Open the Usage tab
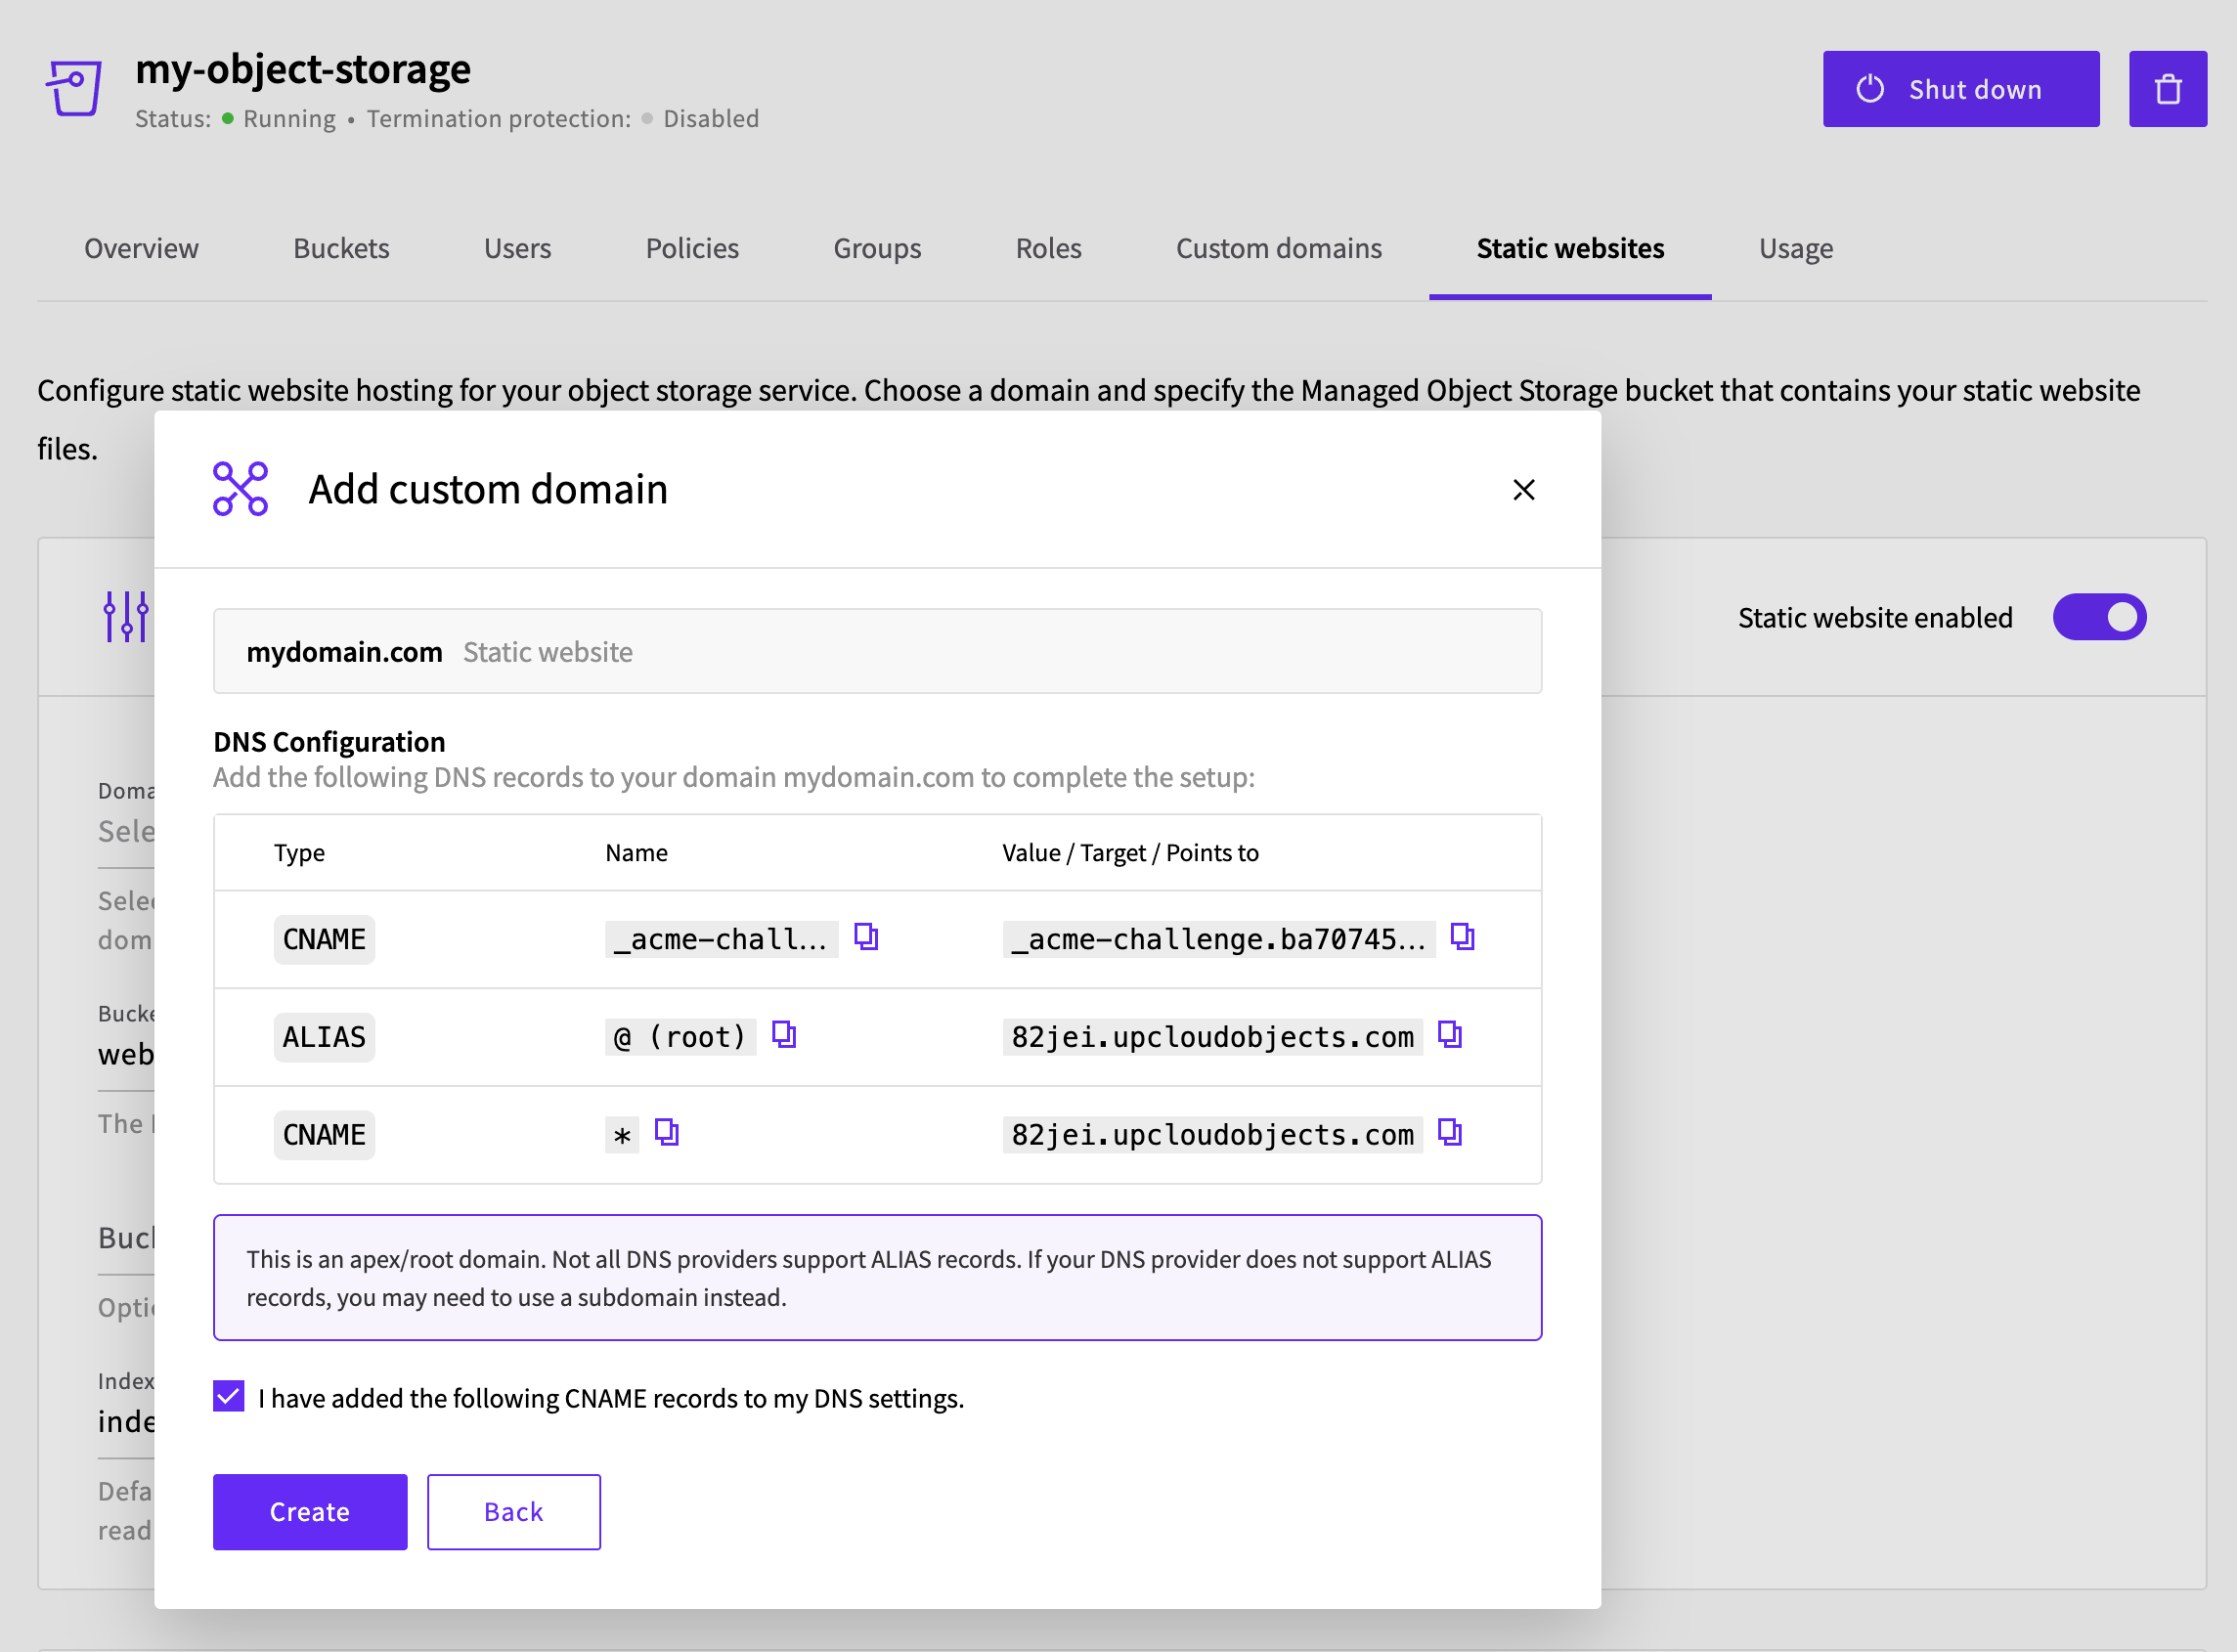Screen dimensions: 2237x1652 (1795, 248)
